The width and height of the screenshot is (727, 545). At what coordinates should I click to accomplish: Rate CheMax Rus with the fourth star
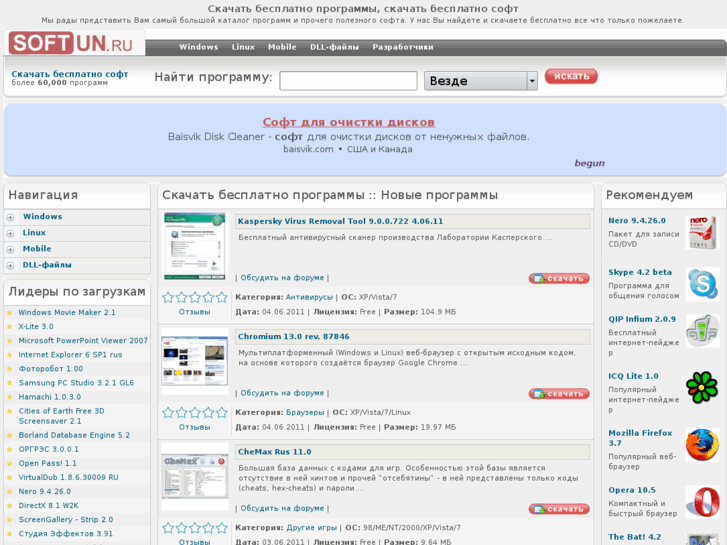pyautogui.click(x=209, y=527)
